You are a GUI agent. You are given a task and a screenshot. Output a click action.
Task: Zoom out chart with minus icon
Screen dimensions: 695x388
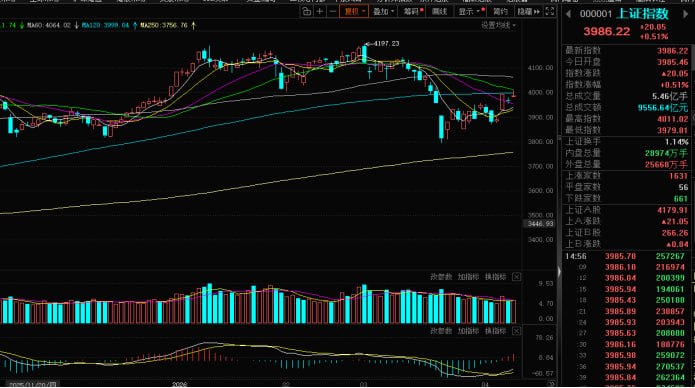pyautogui.click(x=332, y=12)
